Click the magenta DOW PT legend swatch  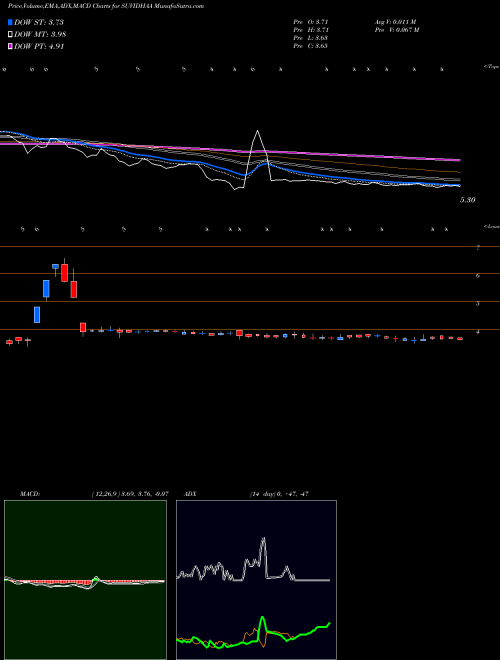[10, 46]
